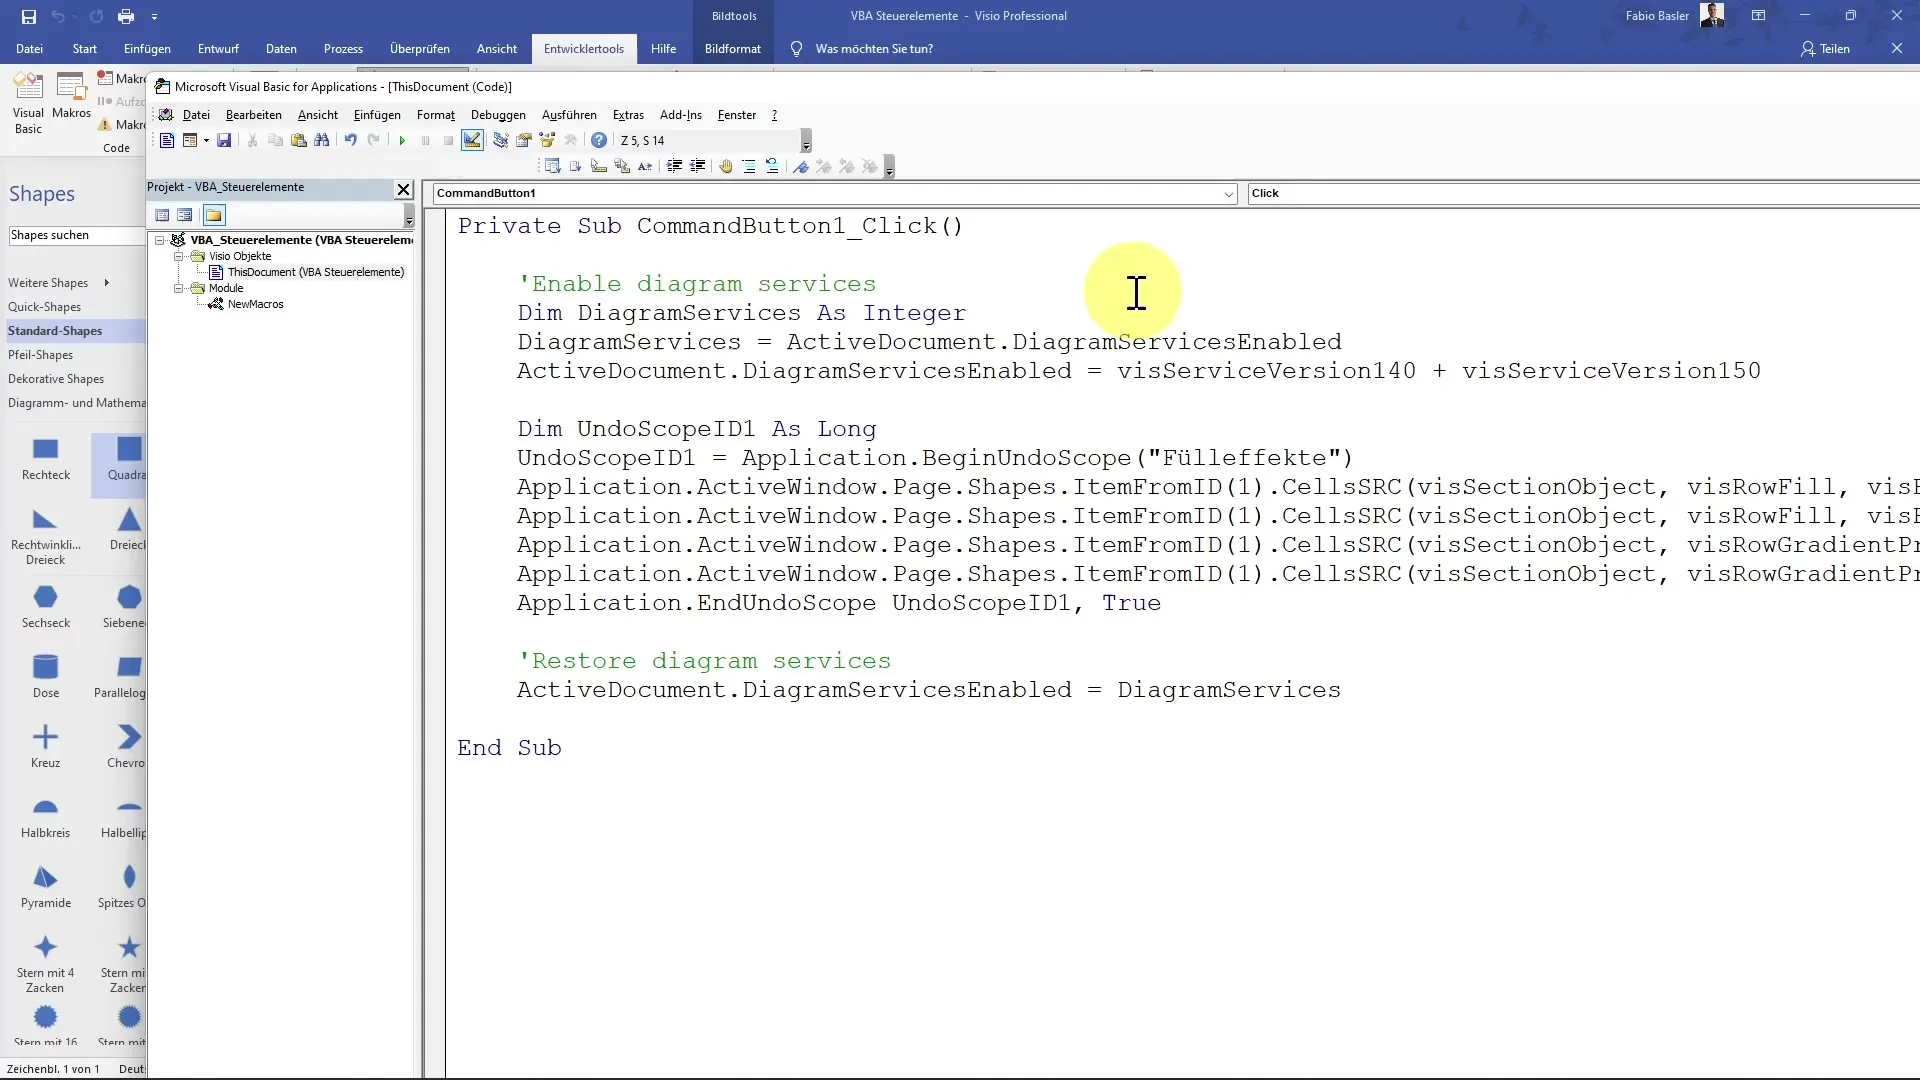
Task: Indent the selected code lines
Action: 674,166
